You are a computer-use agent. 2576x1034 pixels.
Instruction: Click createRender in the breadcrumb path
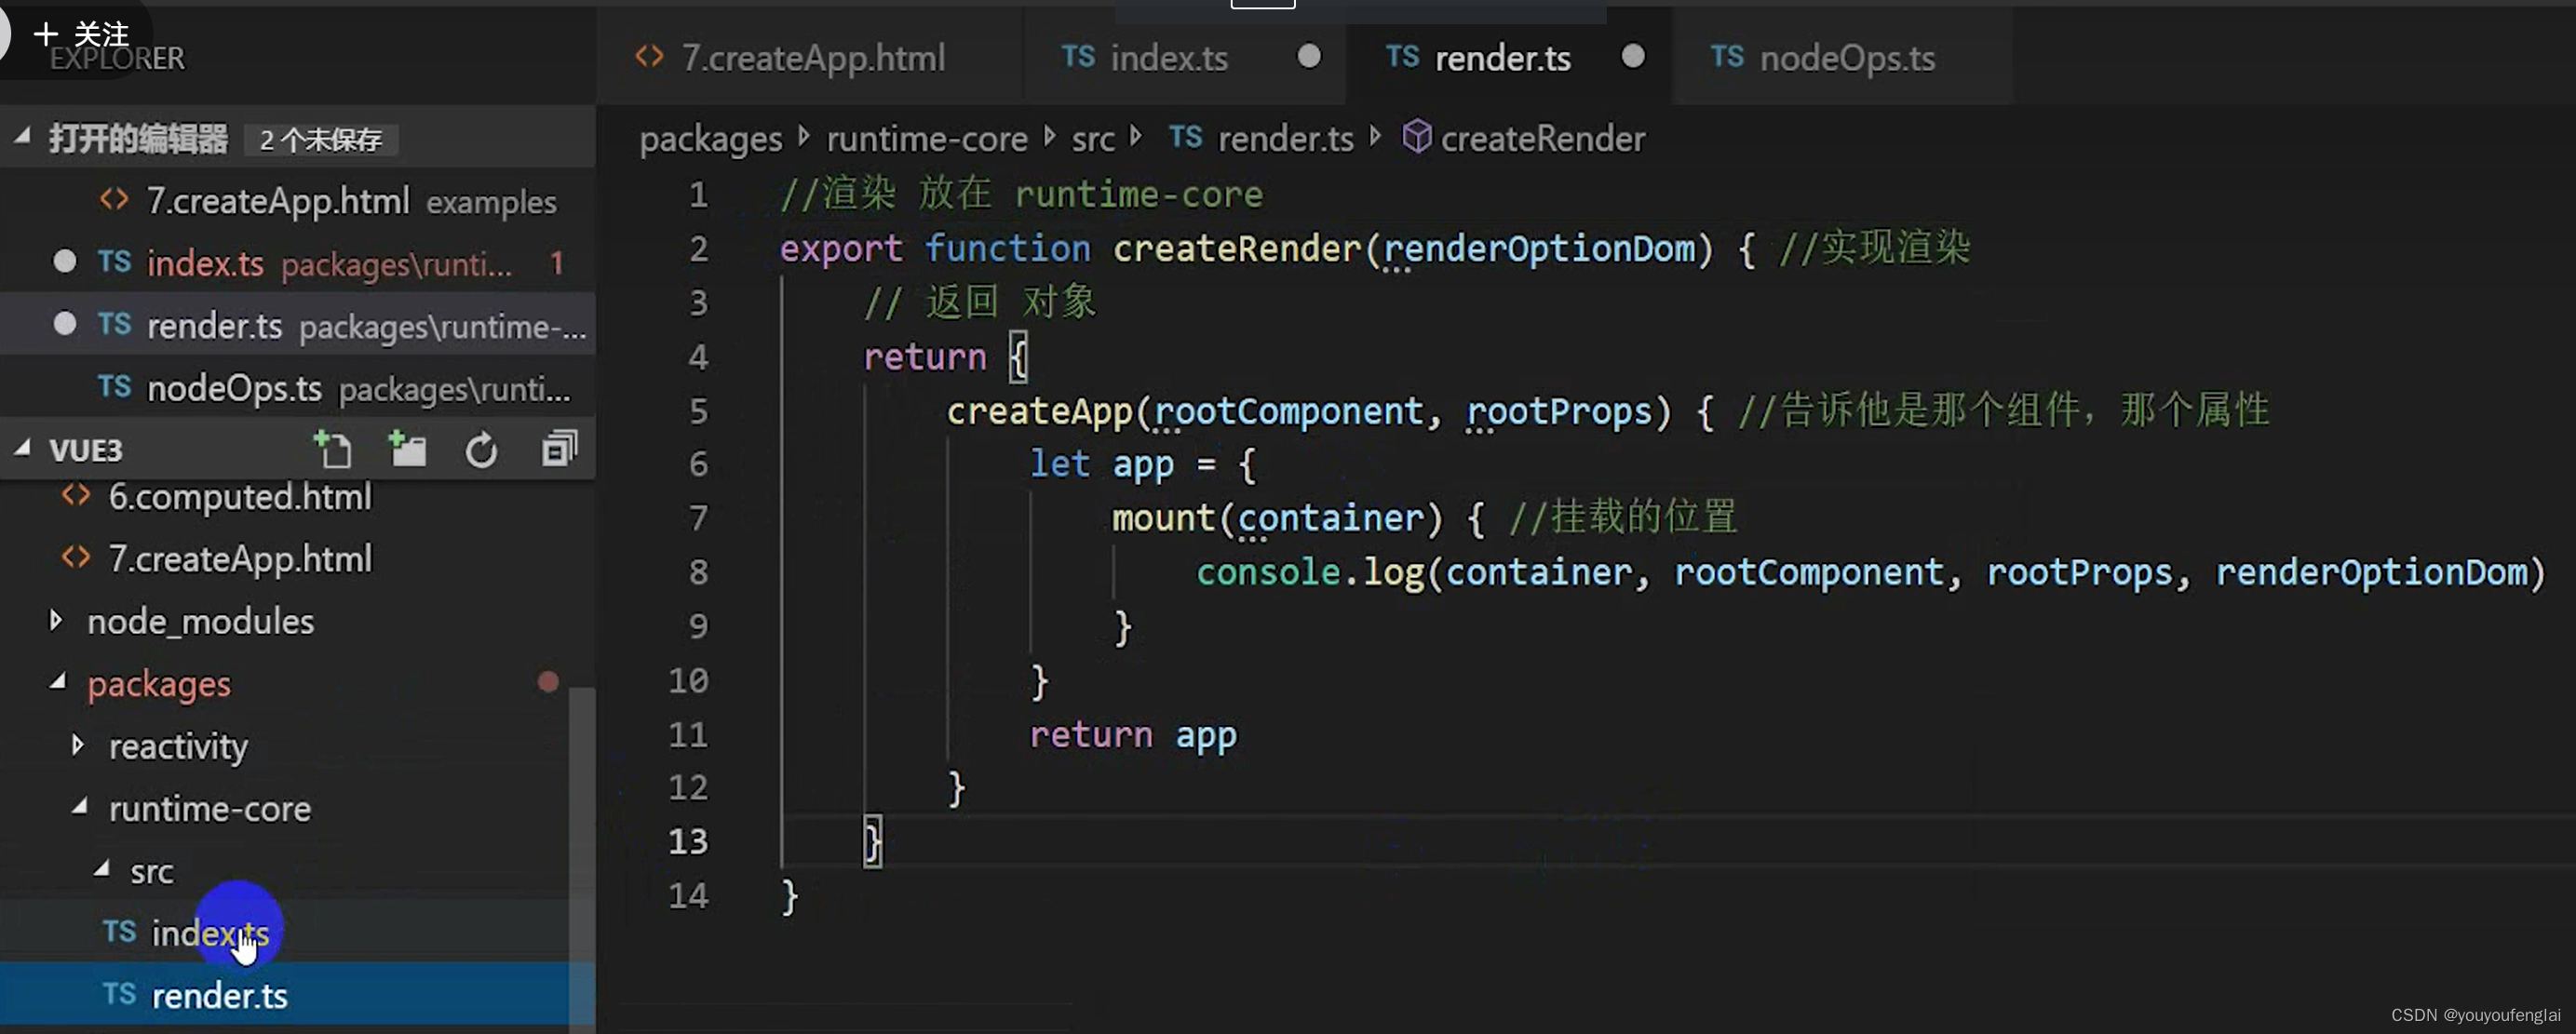(x=1542, y=139)
